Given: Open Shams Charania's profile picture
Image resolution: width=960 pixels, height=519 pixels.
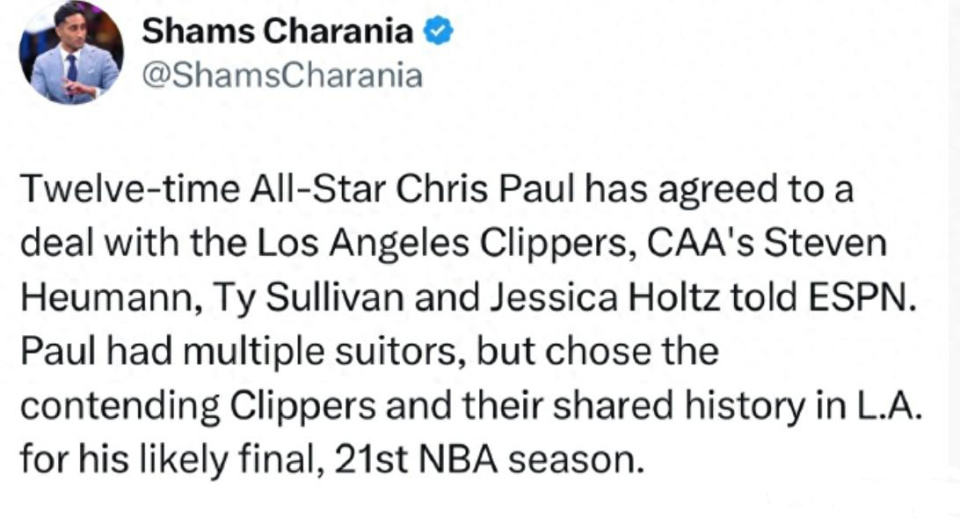Looking at the screenshot, I should [x=72, y=53].
